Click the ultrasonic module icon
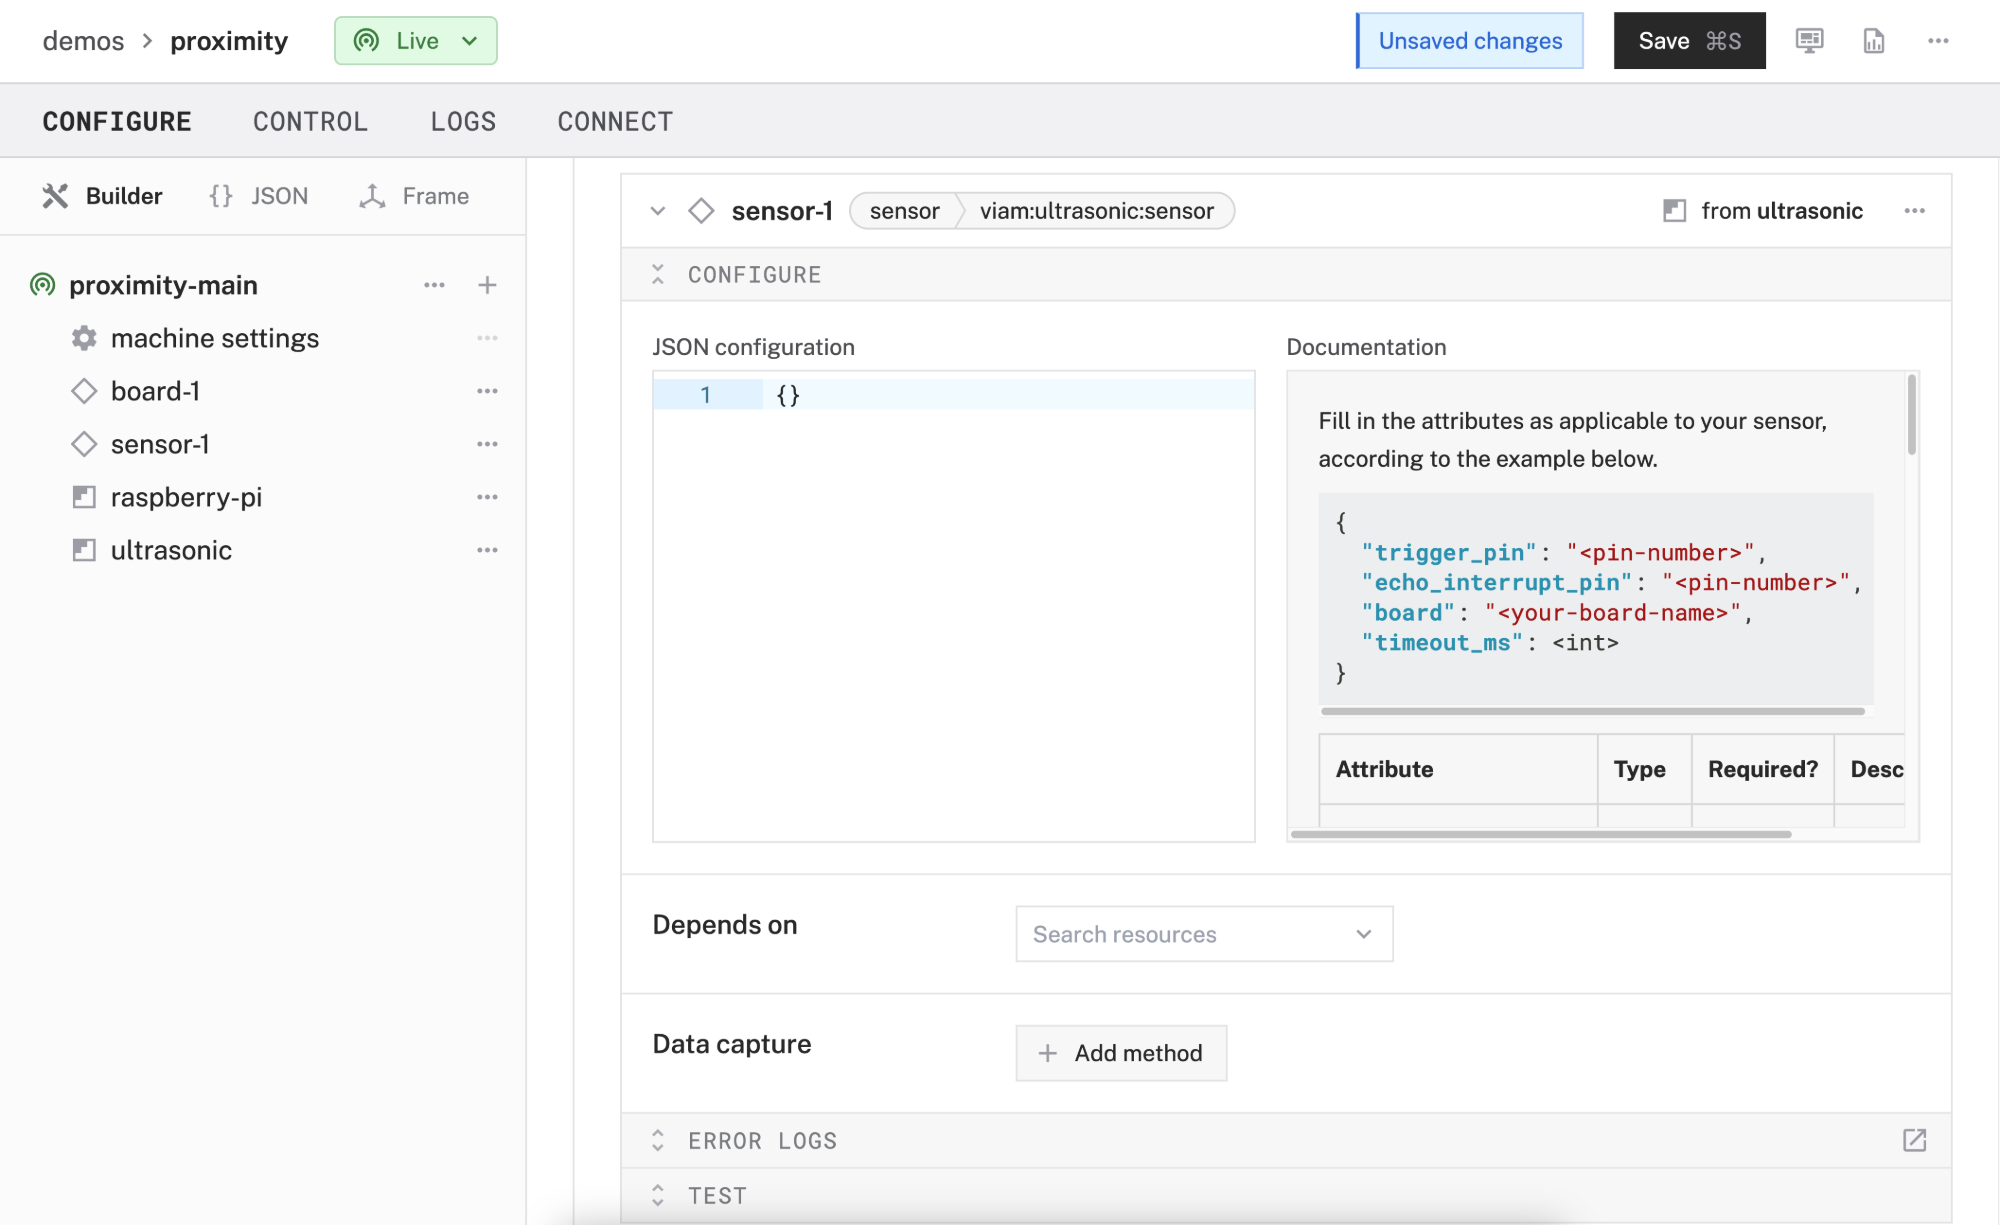 [84, 550]
